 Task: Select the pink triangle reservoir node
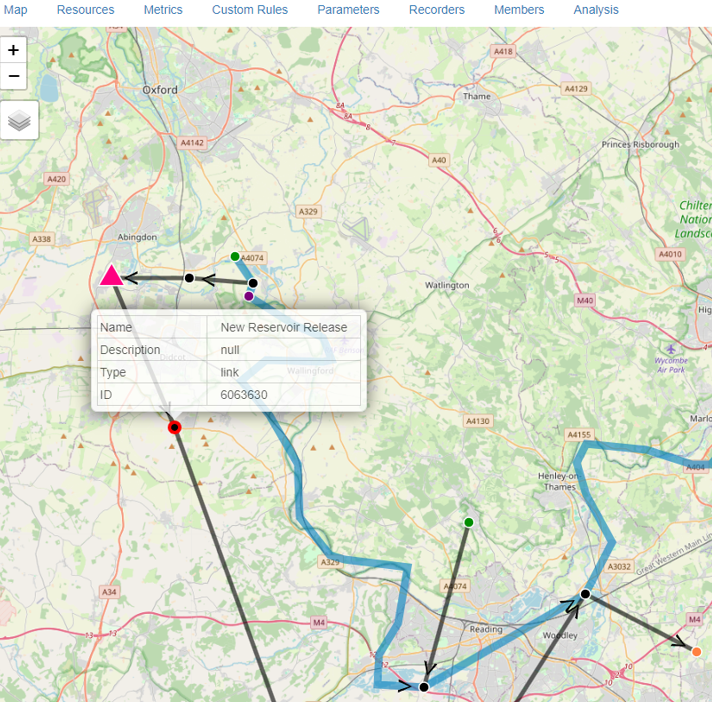coord(111,276)
